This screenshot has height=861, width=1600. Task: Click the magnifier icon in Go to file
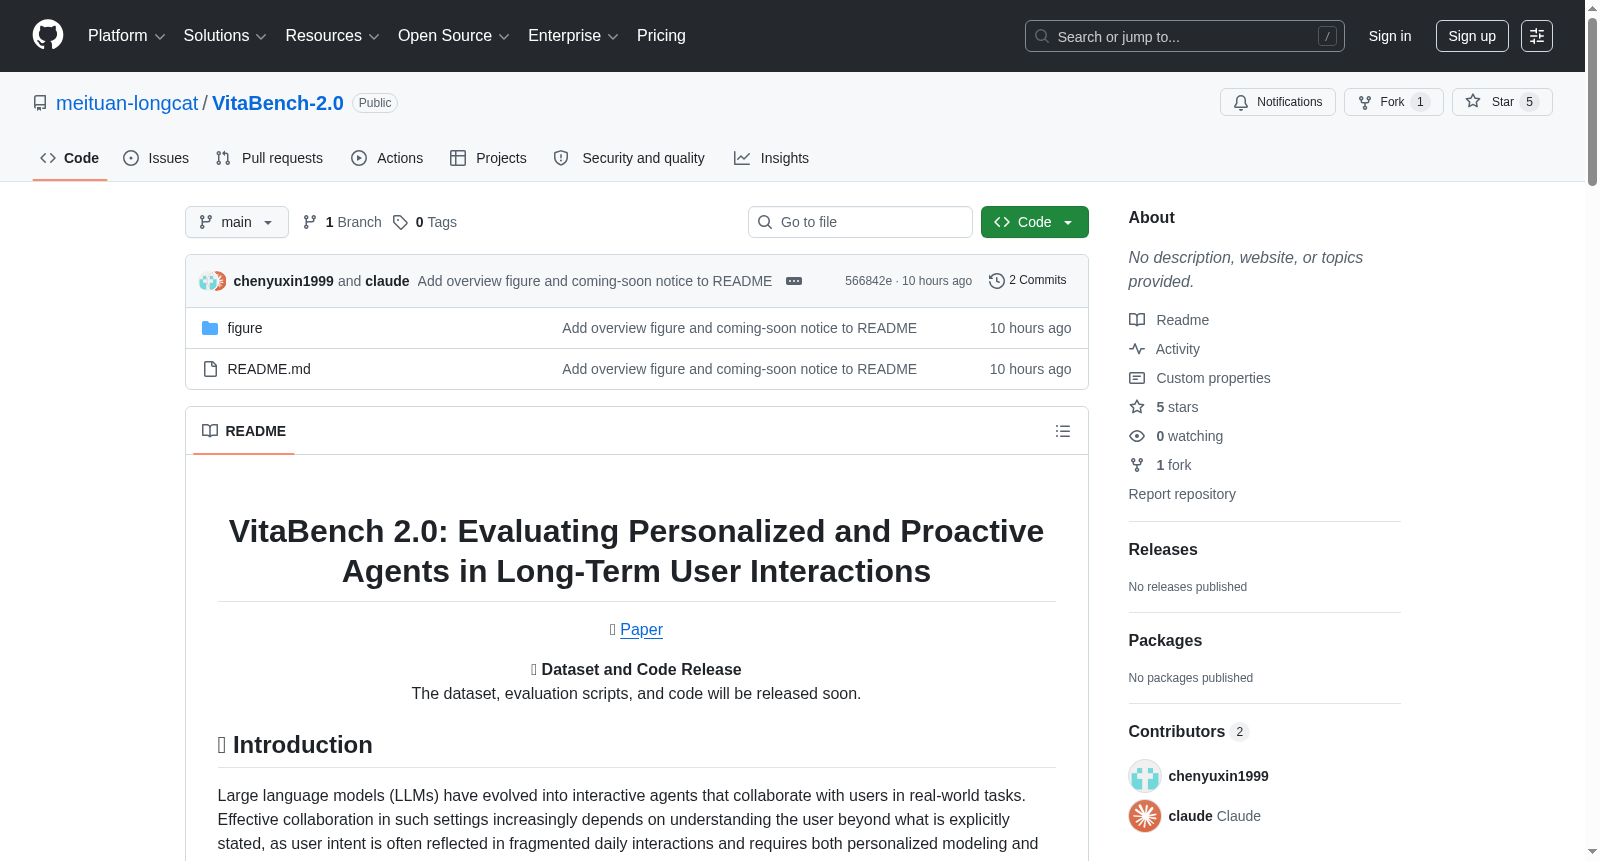[x=765, y=222]
